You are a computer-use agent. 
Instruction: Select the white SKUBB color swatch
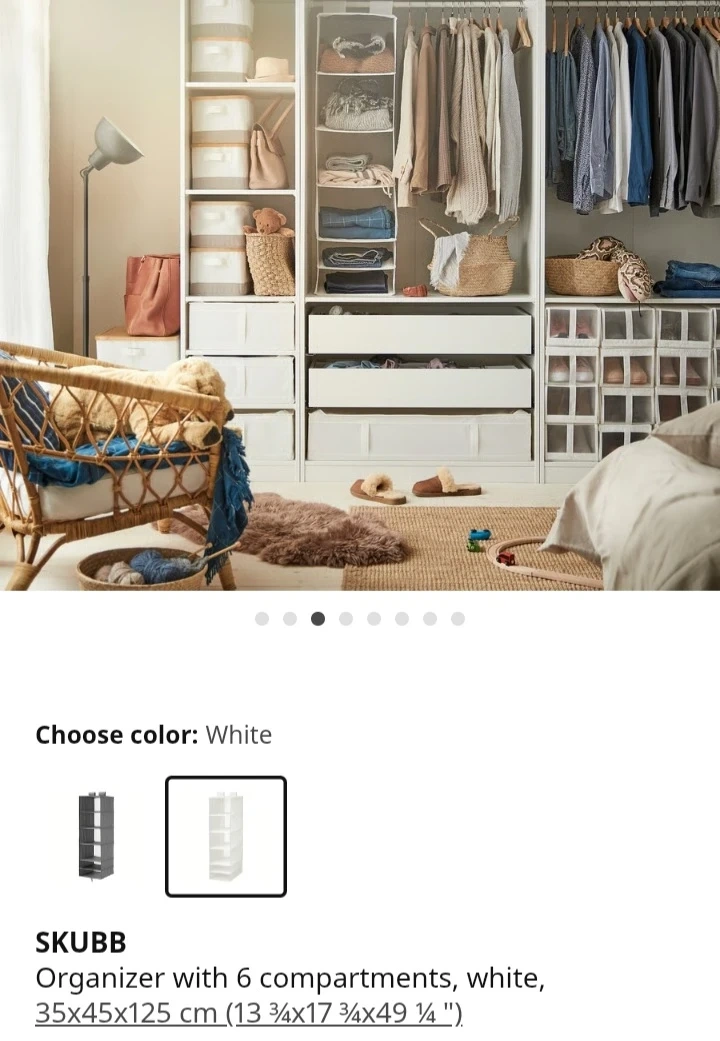coord(226,836)
